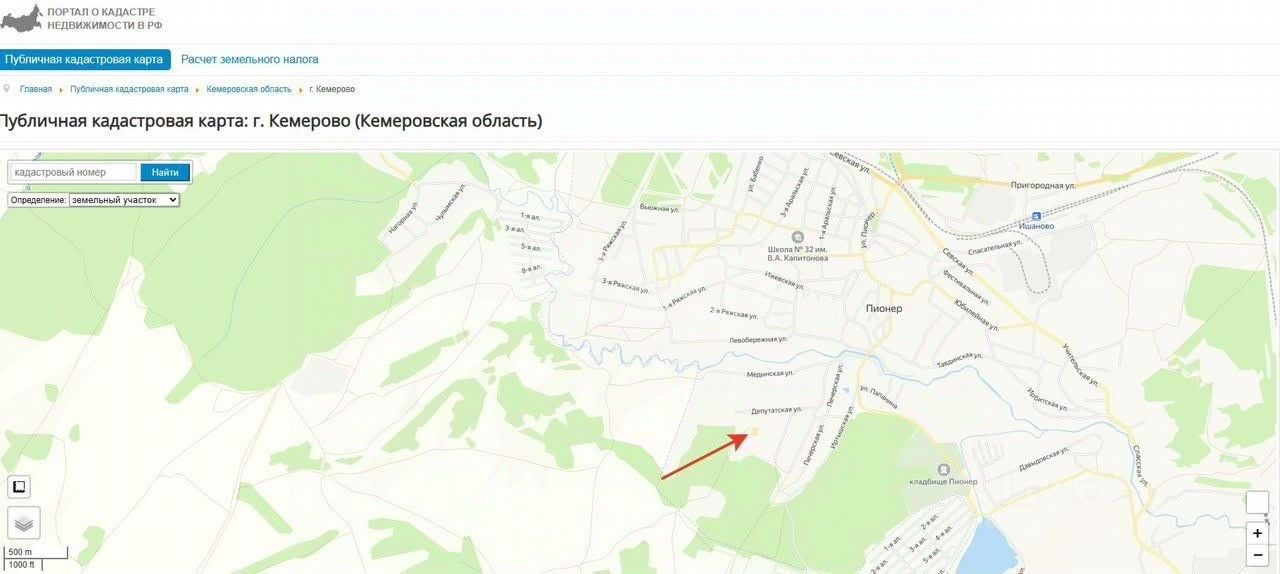Click the Школа № 32 marker icon
The height and width of the screenshot is (574, 1280).
(x=798, y=236)
